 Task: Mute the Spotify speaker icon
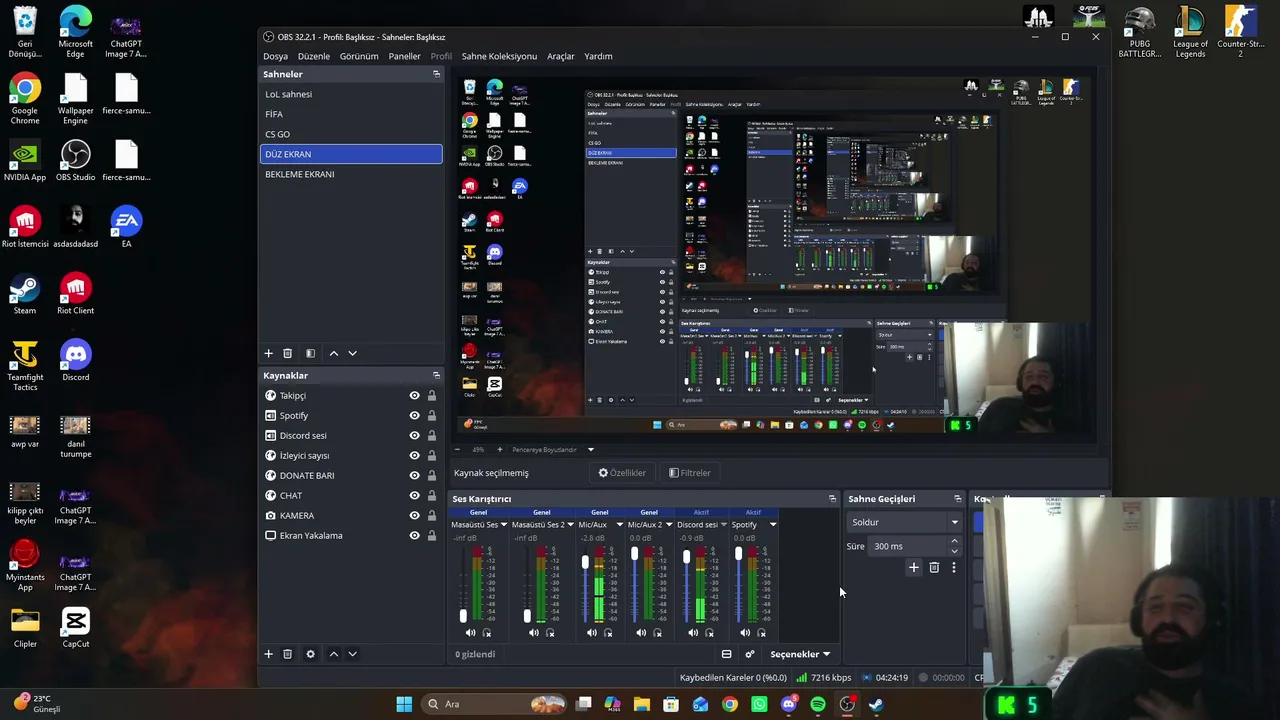point(745,633)
